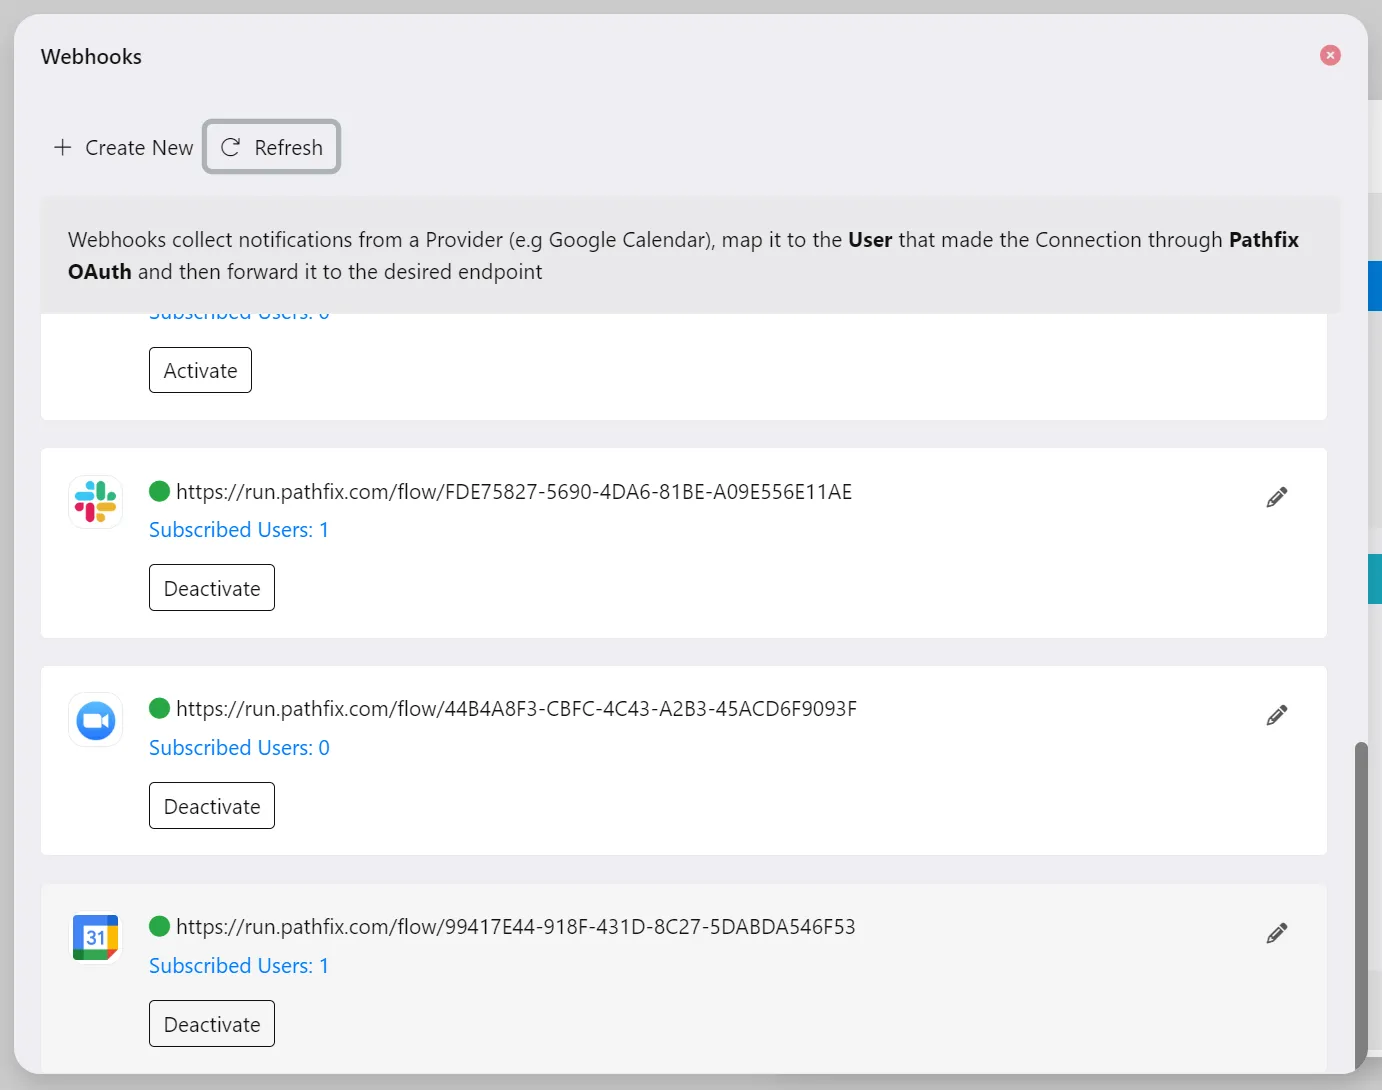Click the URL ending 45ACD6F9093F

click(516, 708)
